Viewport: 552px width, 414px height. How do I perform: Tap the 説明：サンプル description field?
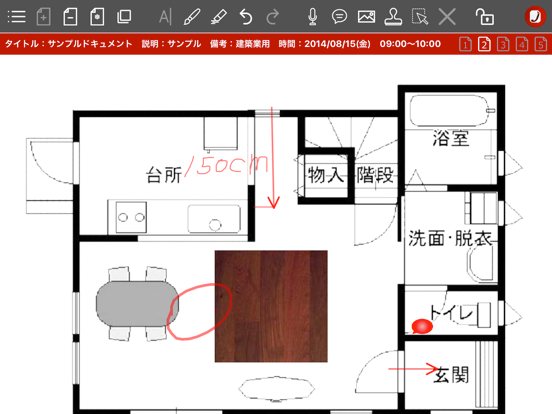tap(171, 44)
